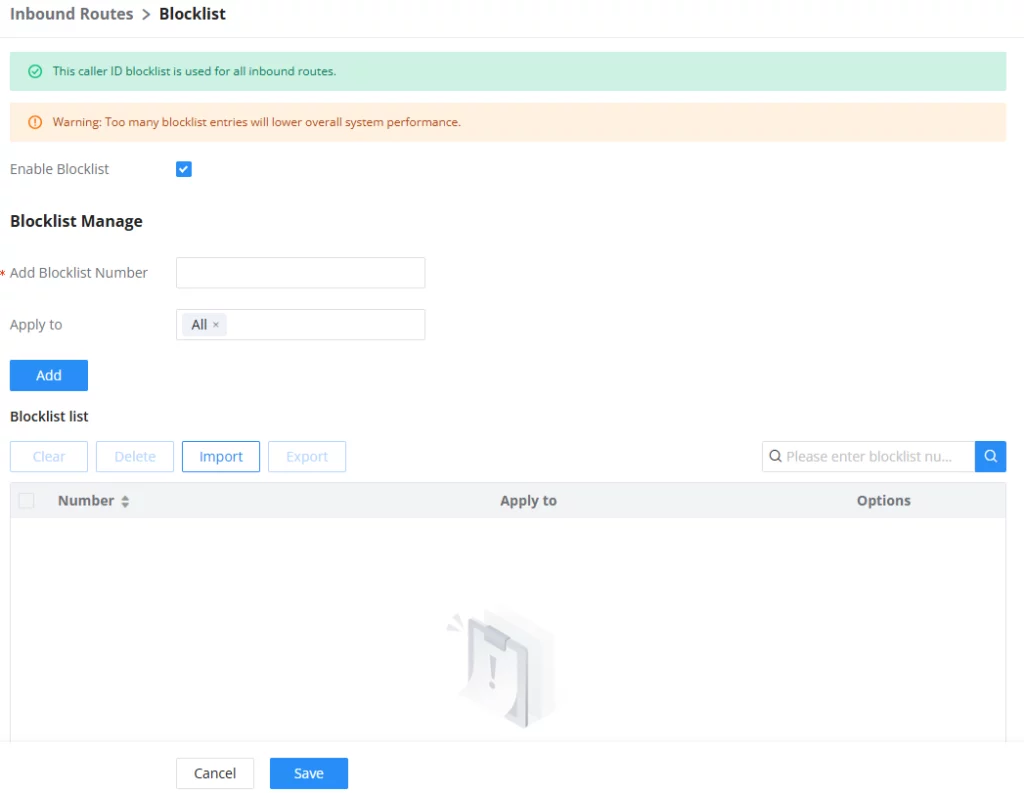1024x793 pixels.
Task: Open the Apply to selection box
Action: (x=300, y=325)
